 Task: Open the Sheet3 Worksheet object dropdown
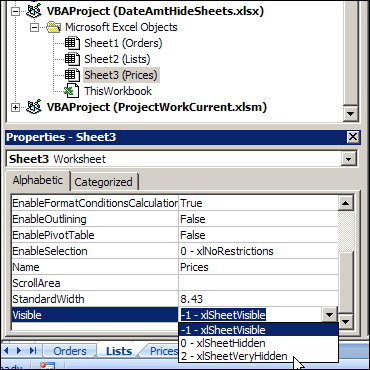click(x=349, y=159)
